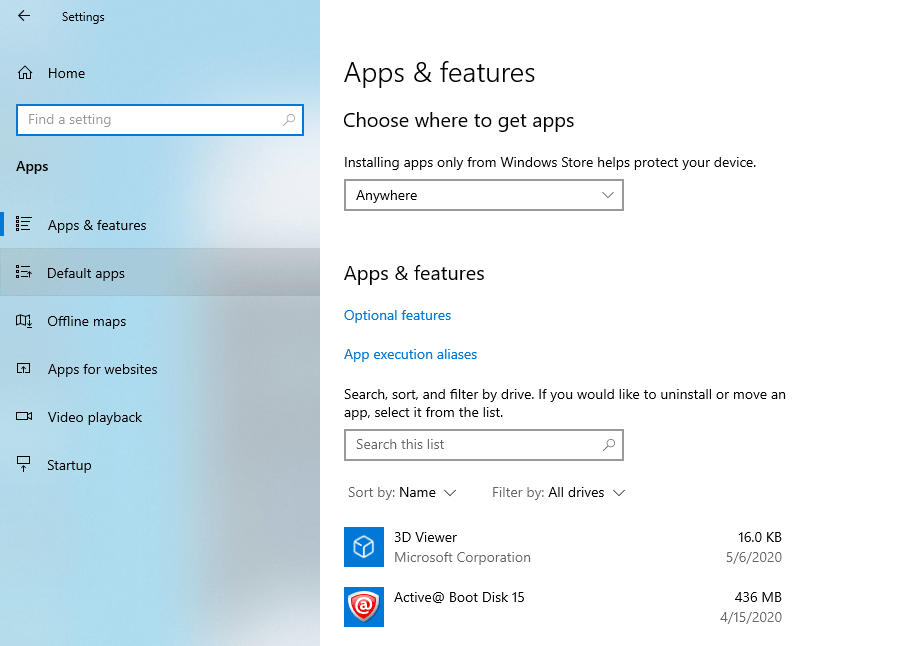Click the Active@ Boot Disk 15 icon

[x=363, y=606]
